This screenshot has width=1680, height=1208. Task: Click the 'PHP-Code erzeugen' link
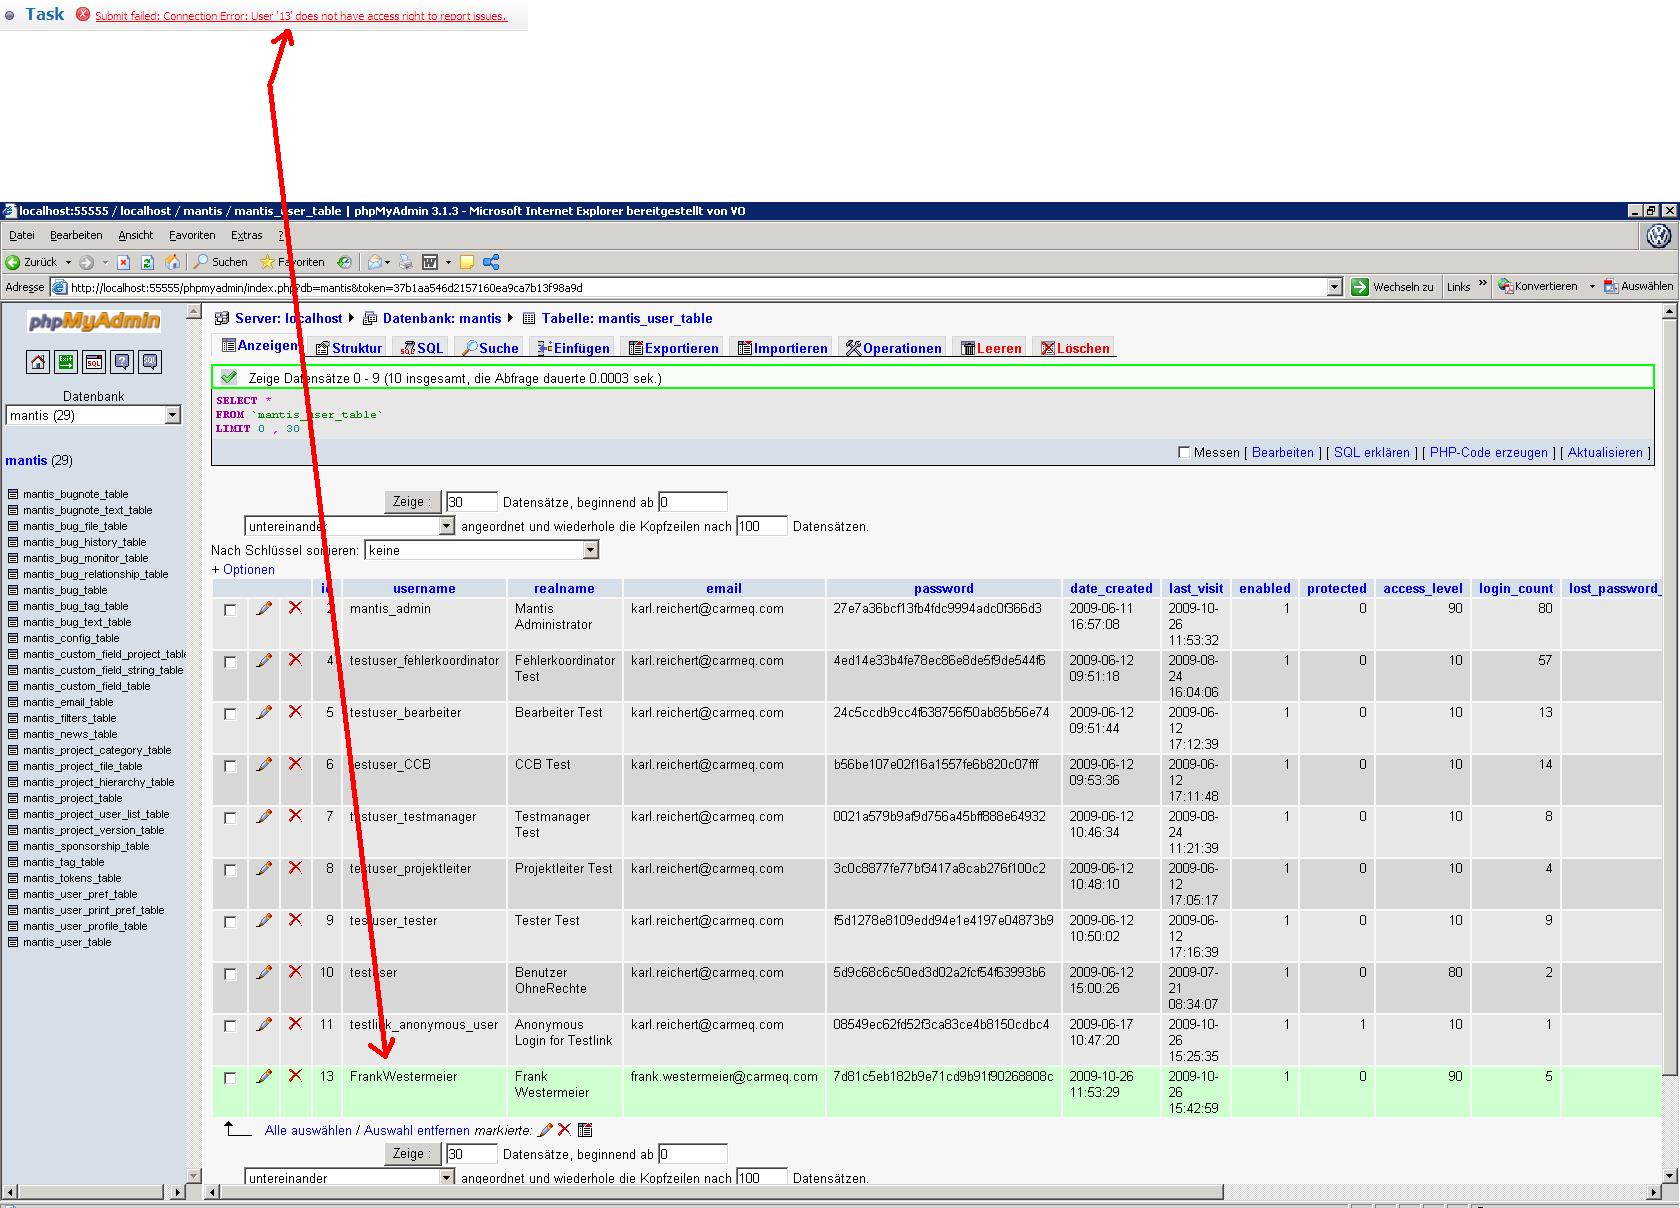pyautogui.click(x=1488, y=452)
